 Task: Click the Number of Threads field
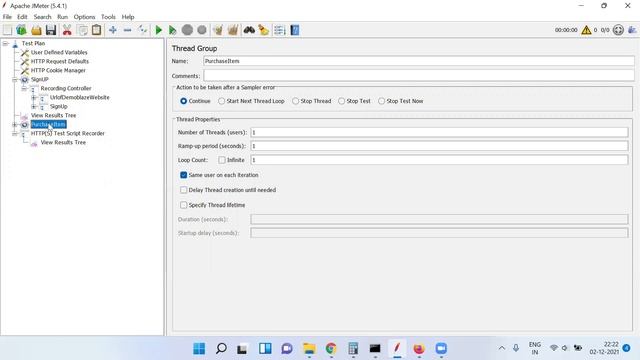tap(439, 133)
